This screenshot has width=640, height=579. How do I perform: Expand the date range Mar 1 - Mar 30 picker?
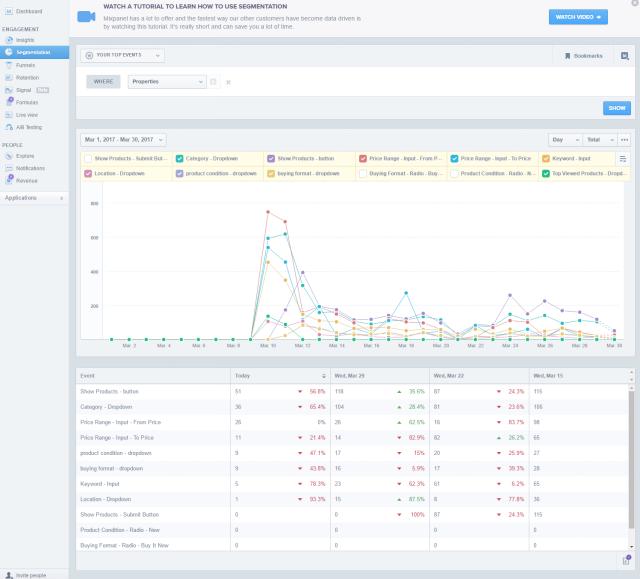124,140
